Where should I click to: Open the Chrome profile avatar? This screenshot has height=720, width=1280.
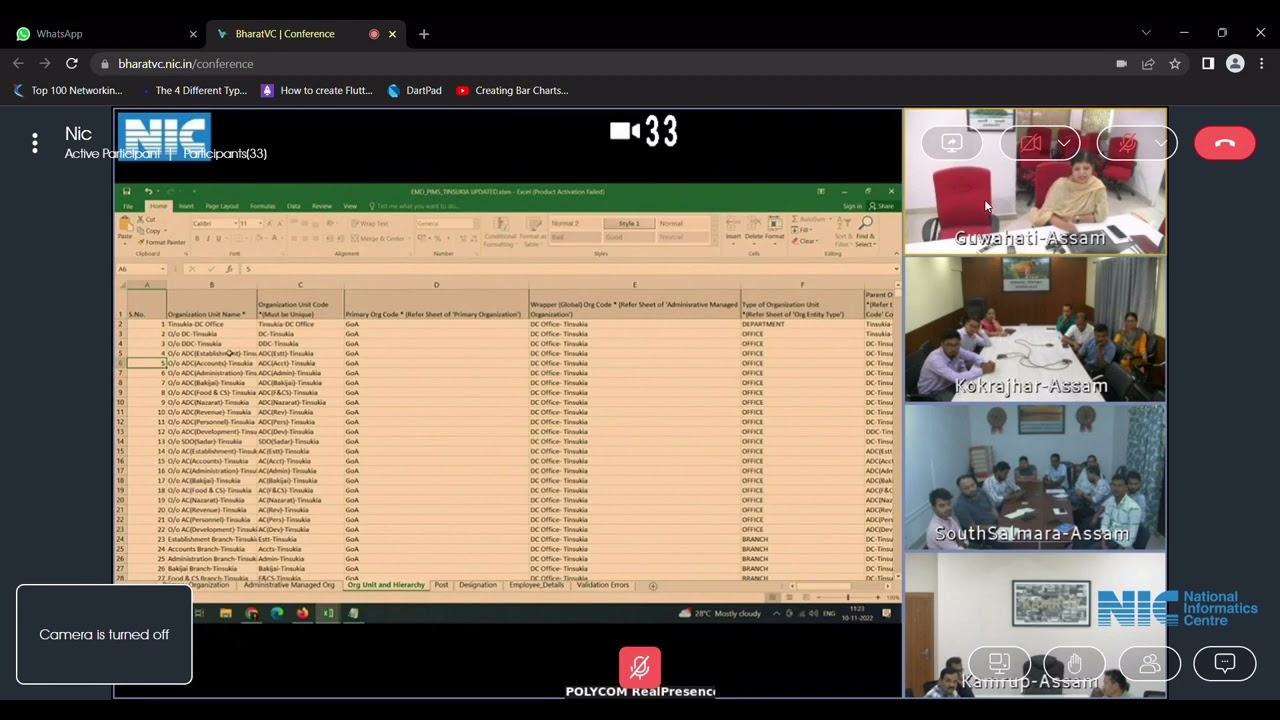point(1235,64)
